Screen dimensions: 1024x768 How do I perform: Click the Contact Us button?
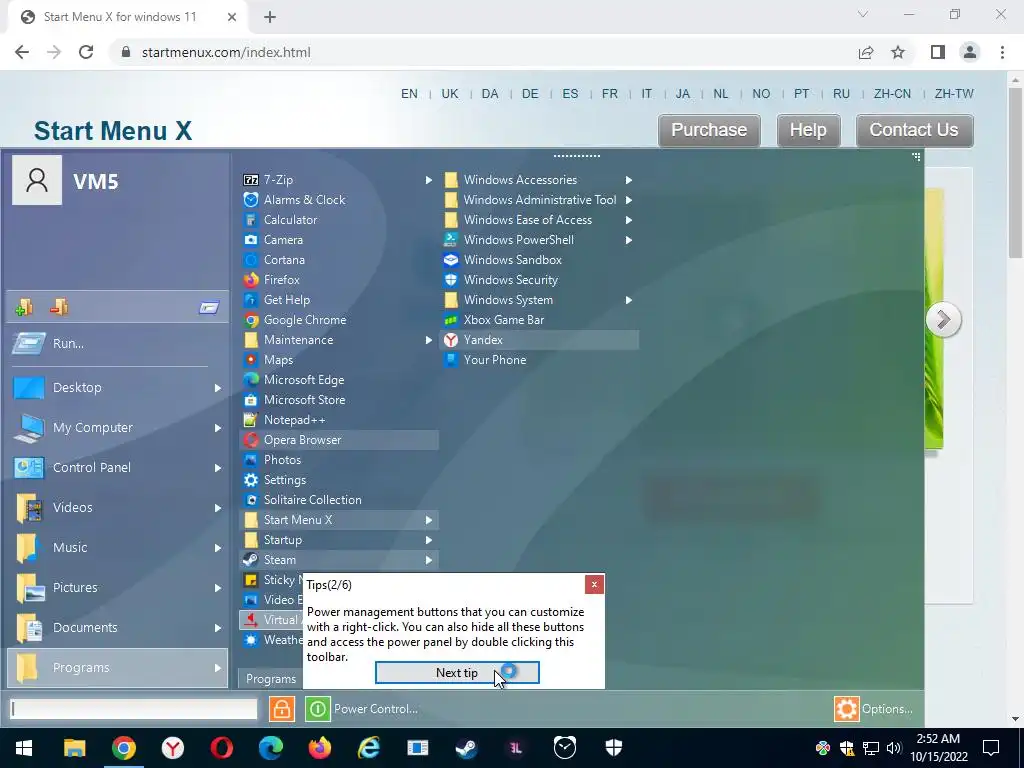click(x=914, y=130)
